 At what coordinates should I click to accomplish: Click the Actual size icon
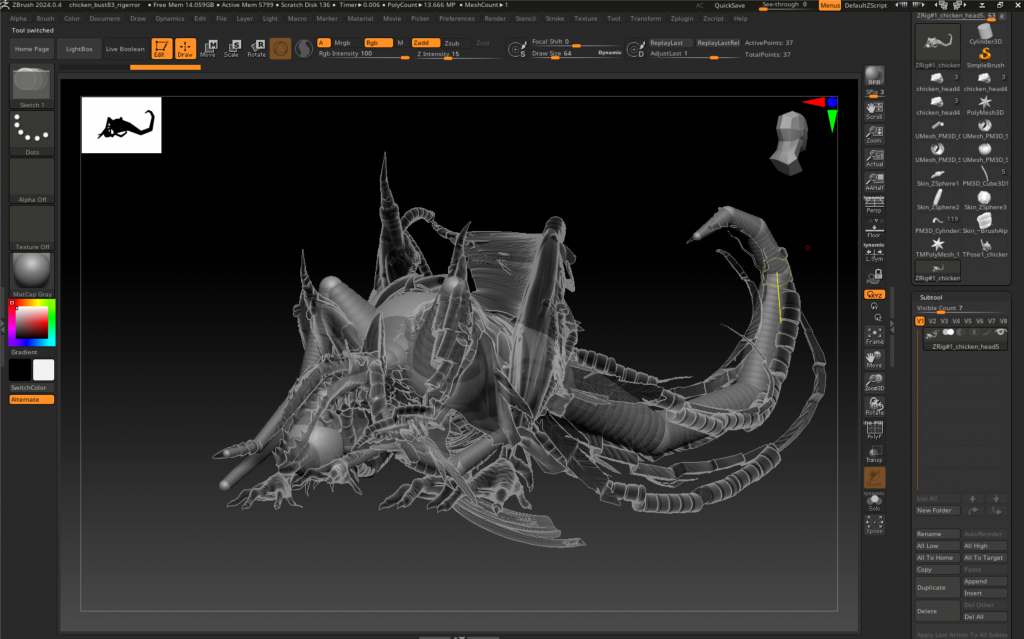[874, 158]
